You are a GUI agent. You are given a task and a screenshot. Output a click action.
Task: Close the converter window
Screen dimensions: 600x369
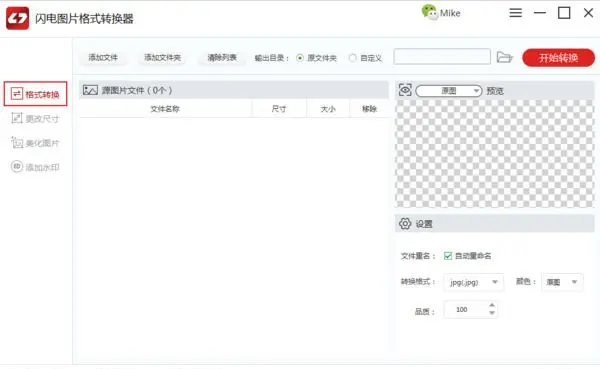(x=589, y=13)
